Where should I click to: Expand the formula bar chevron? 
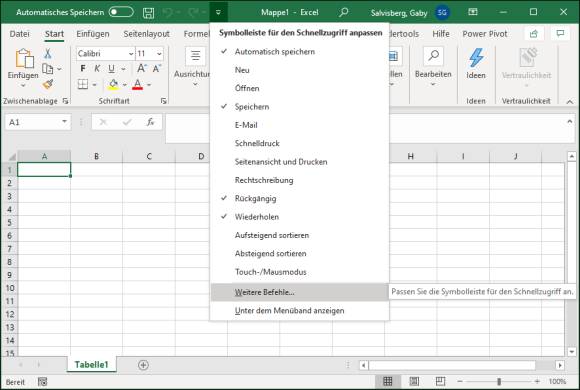point(570,121)
